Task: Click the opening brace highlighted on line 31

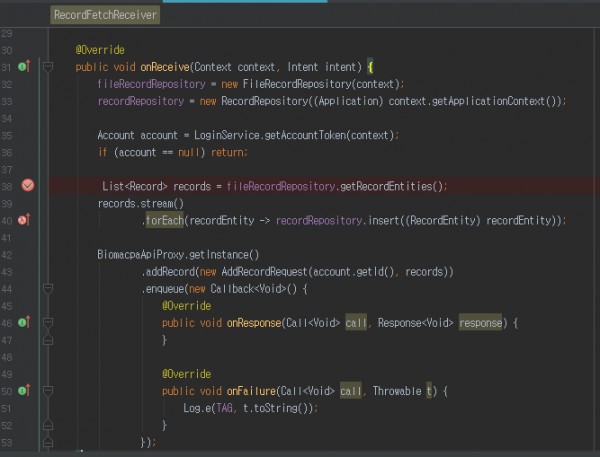Action: [370, 67]
